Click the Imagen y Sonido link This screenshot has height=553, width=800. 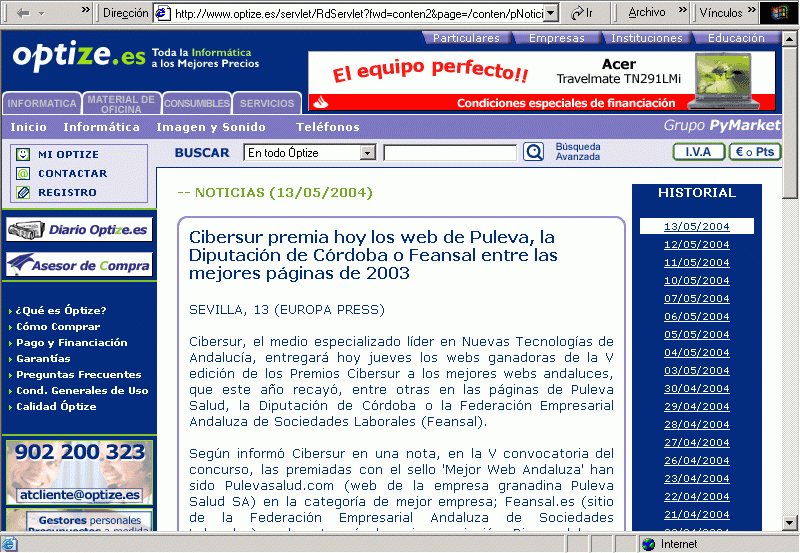click(211, 127)
